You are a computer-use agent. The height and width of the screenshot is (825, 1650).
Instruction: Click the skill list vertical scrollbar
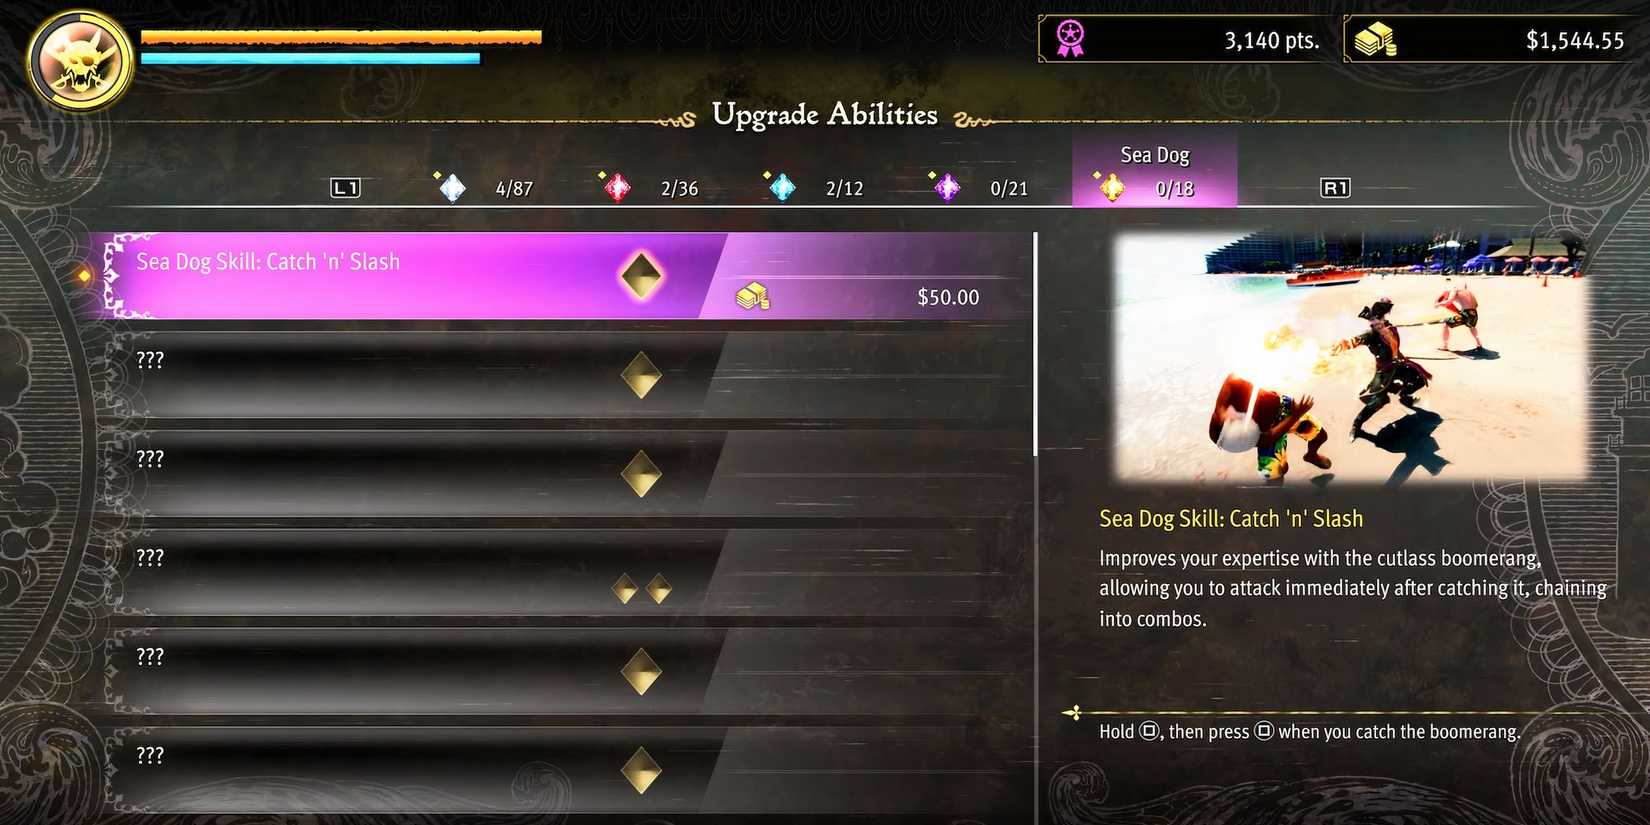pyautogui.click(x=1035, y=344)
